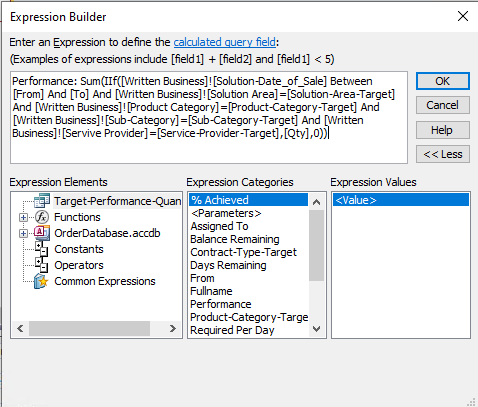Click the Functions fx icon
Viewport: 478px width, 407px height.
42,217
